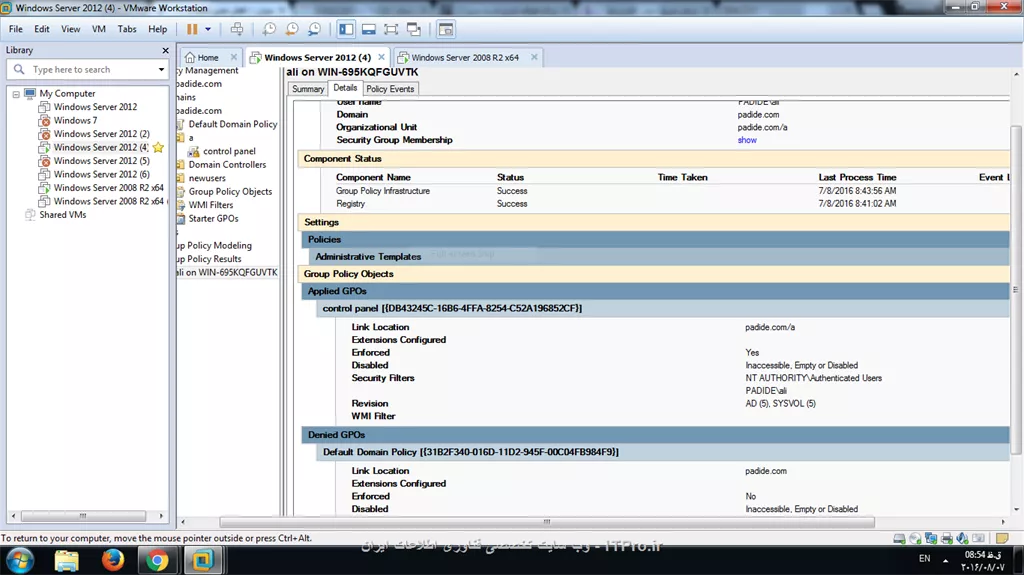
Task: Select the control panel GPO in tree
Action: click(229, 151)
